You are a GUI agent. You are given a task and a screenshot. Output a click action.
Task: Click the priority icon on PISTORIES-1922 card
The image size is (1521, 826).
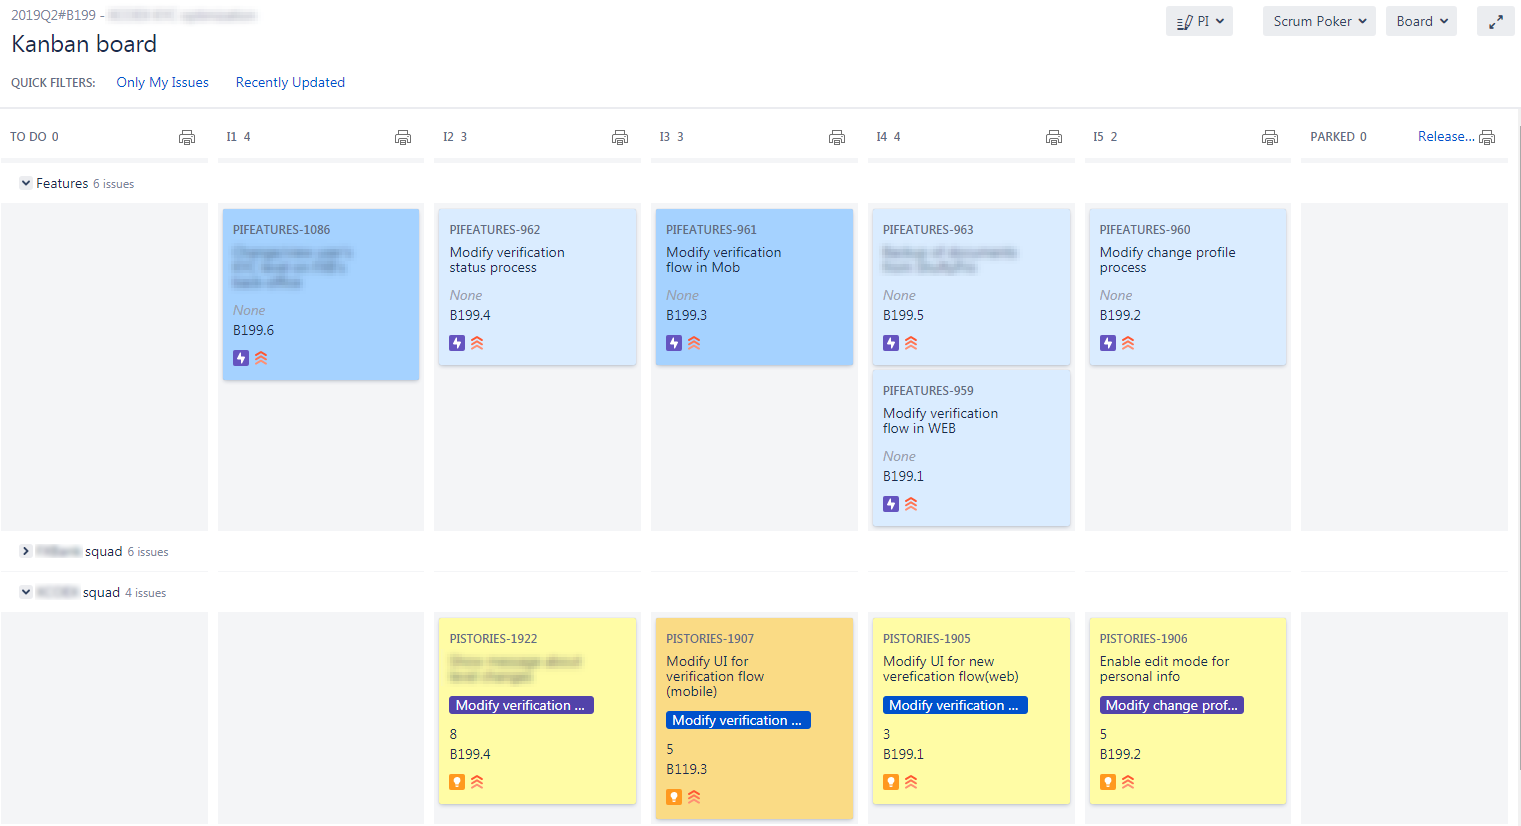tap(477, 782)
